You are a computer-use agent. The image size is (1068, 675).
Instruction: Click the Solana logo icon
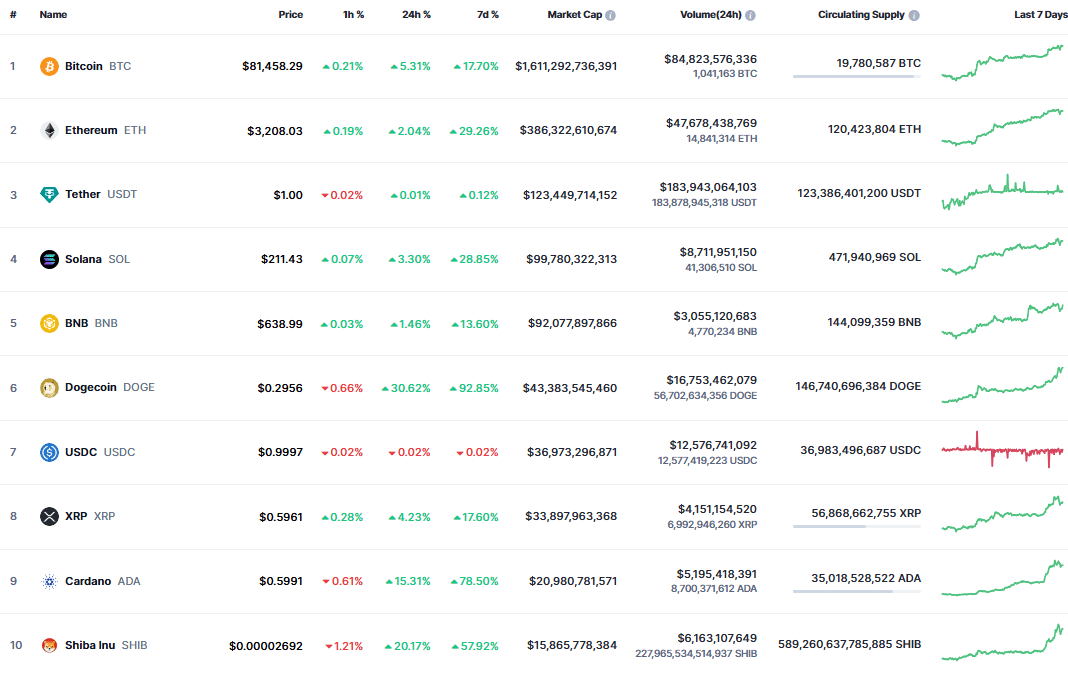(x=49, y=259)
